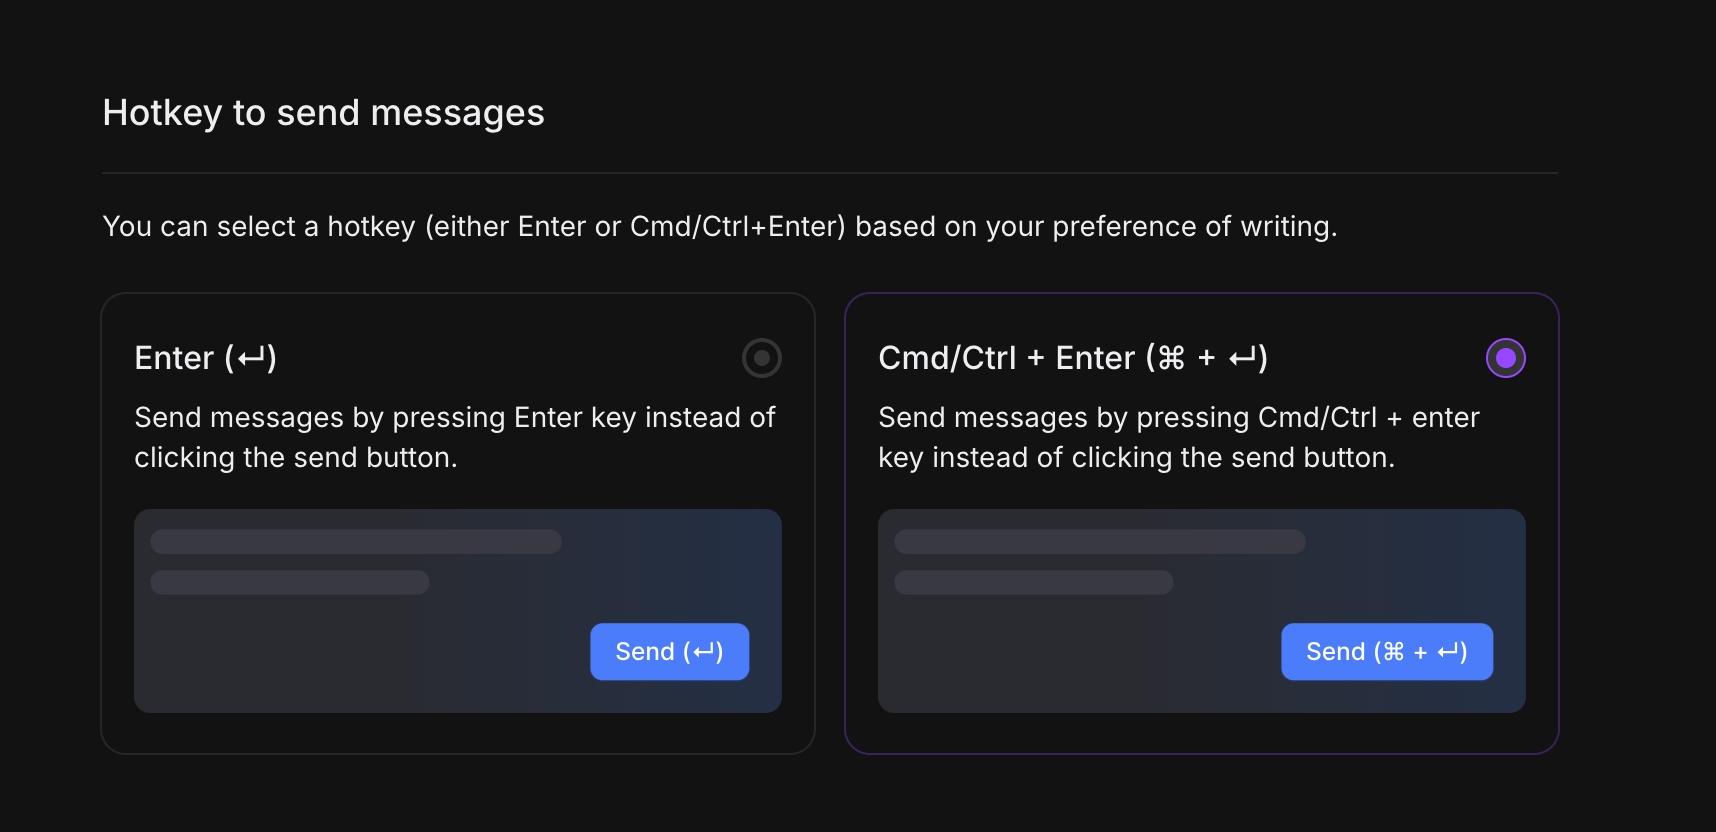Viewport: 1716px width, 832px height.
Task: Click the "Hotkey to send messages" heading
Action: pyautogui.click(x=323, y=113)
